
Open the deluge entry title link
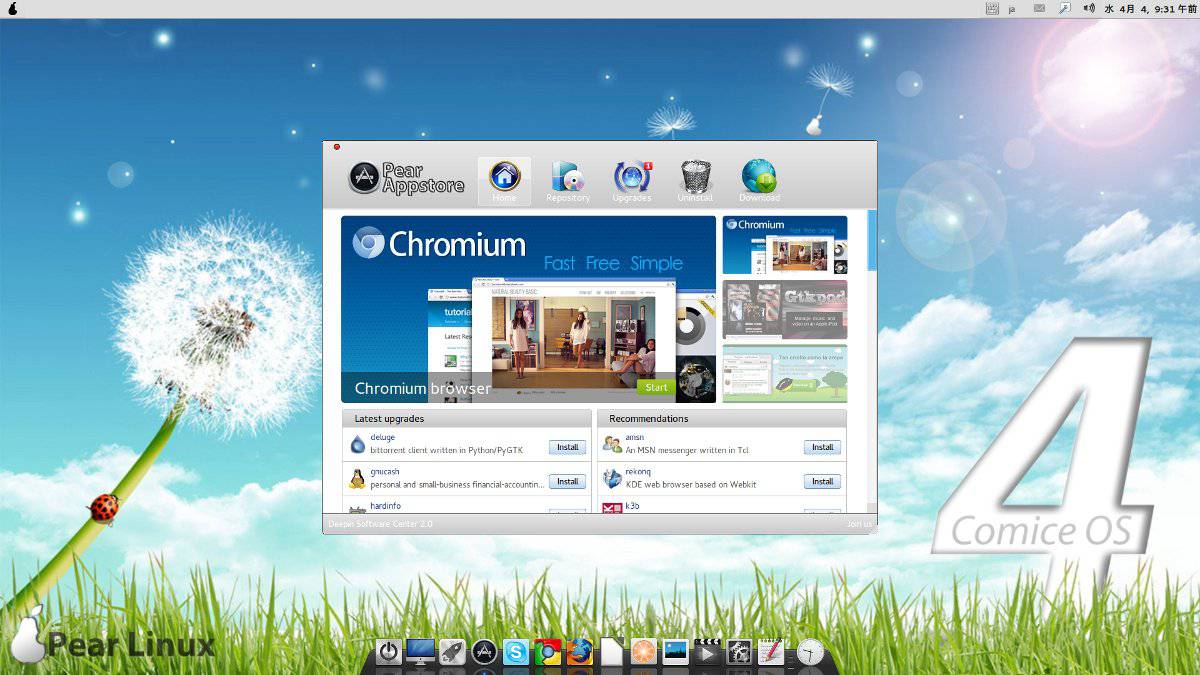point(382,437)
